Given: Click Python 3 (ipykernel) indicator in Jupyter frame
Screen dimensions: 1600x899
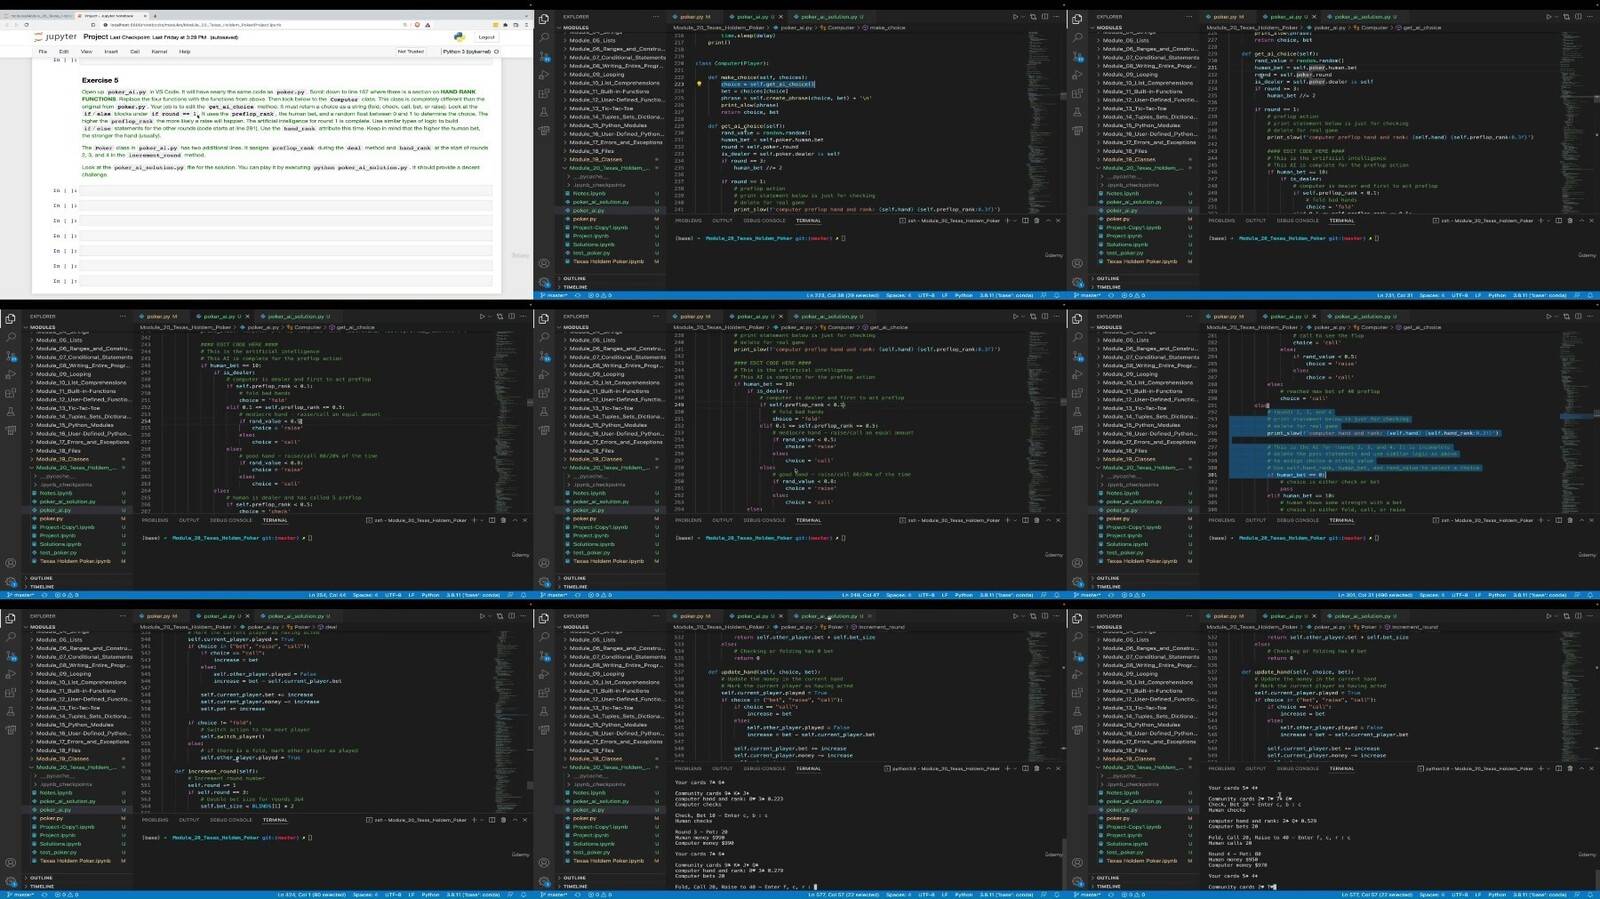Looking at the screenshot, I should tap(468, 51).
